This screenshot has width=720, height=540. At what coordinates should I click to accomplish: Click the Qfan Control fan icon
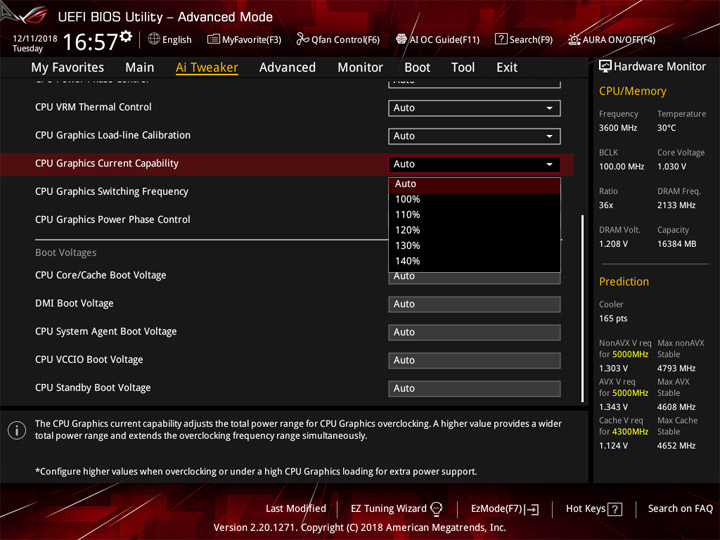coord(302,39)
